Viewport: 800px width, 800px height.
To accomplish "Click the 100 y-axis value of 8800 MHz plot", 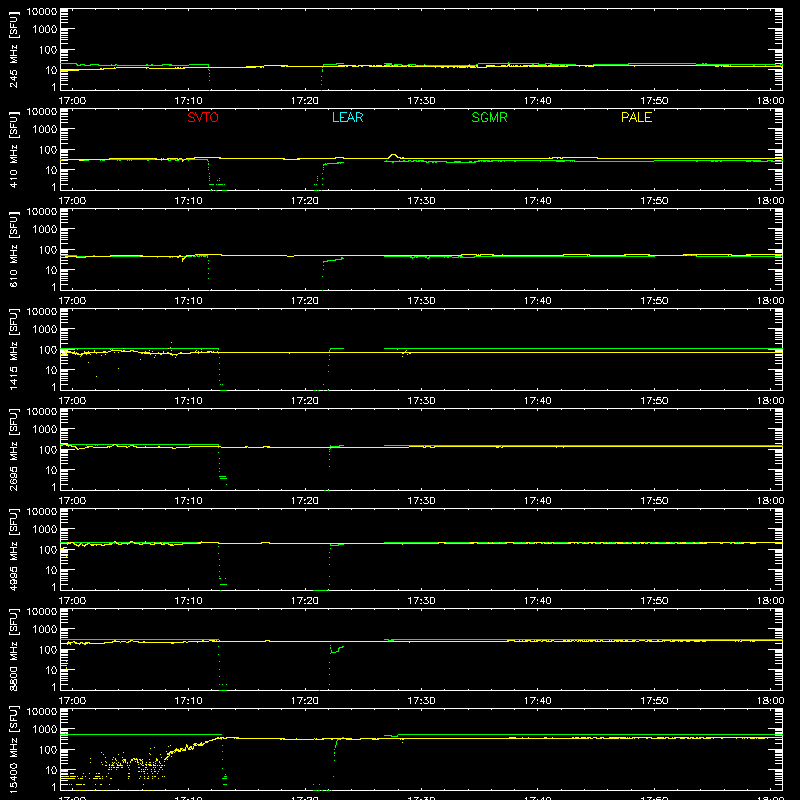I will click(x=48, y=650).
